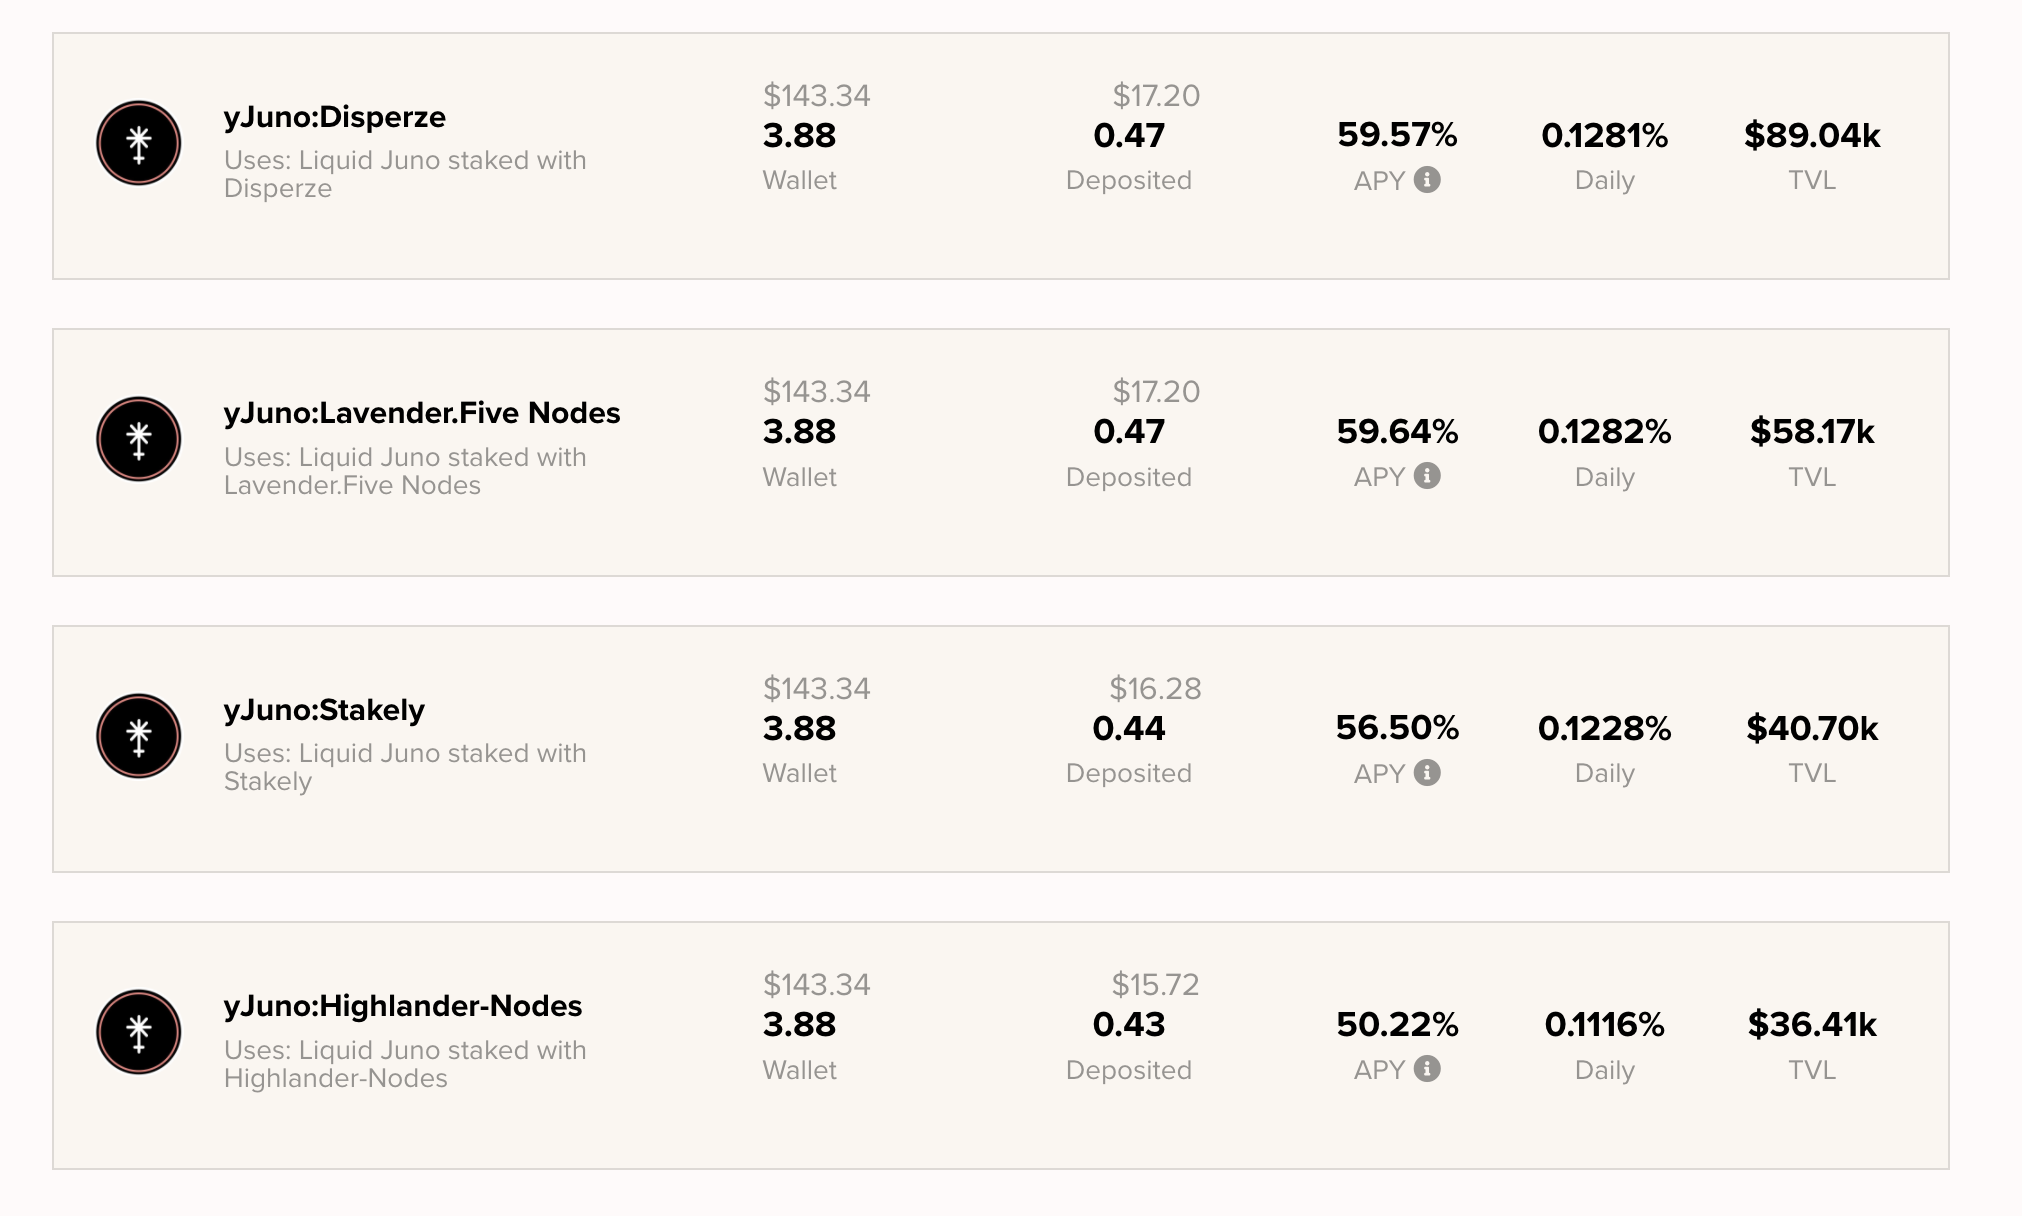Screen dimensions: 2022x1216
Task: Click the 0.47 Deposited amount for Lavender.Five Nodes
Action: coord(1129,432)
